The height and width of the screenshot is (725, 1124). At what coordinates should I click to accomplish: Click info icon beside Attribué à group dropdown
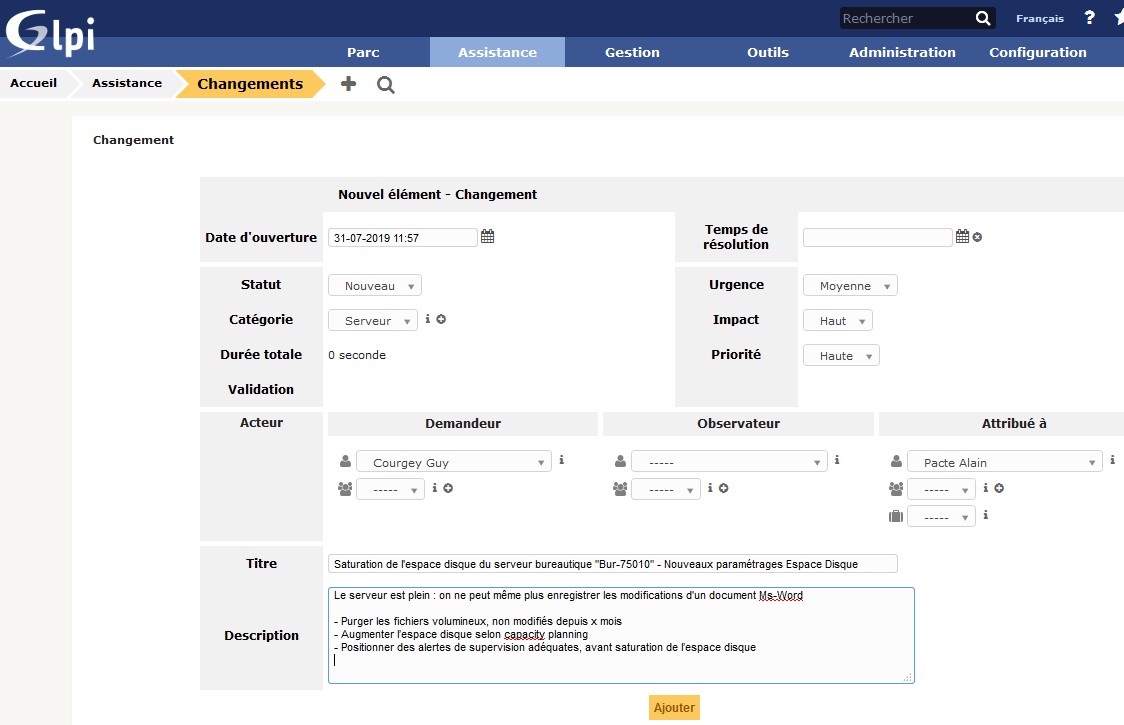[986, 488]
